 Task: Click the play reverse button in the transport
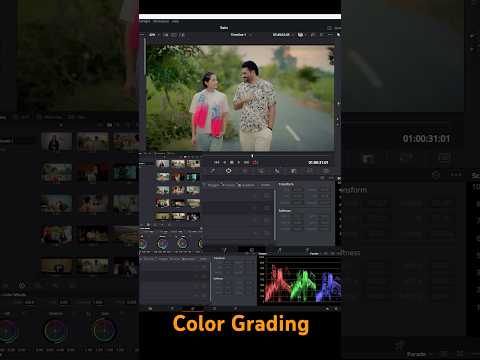tap(225, 162)
